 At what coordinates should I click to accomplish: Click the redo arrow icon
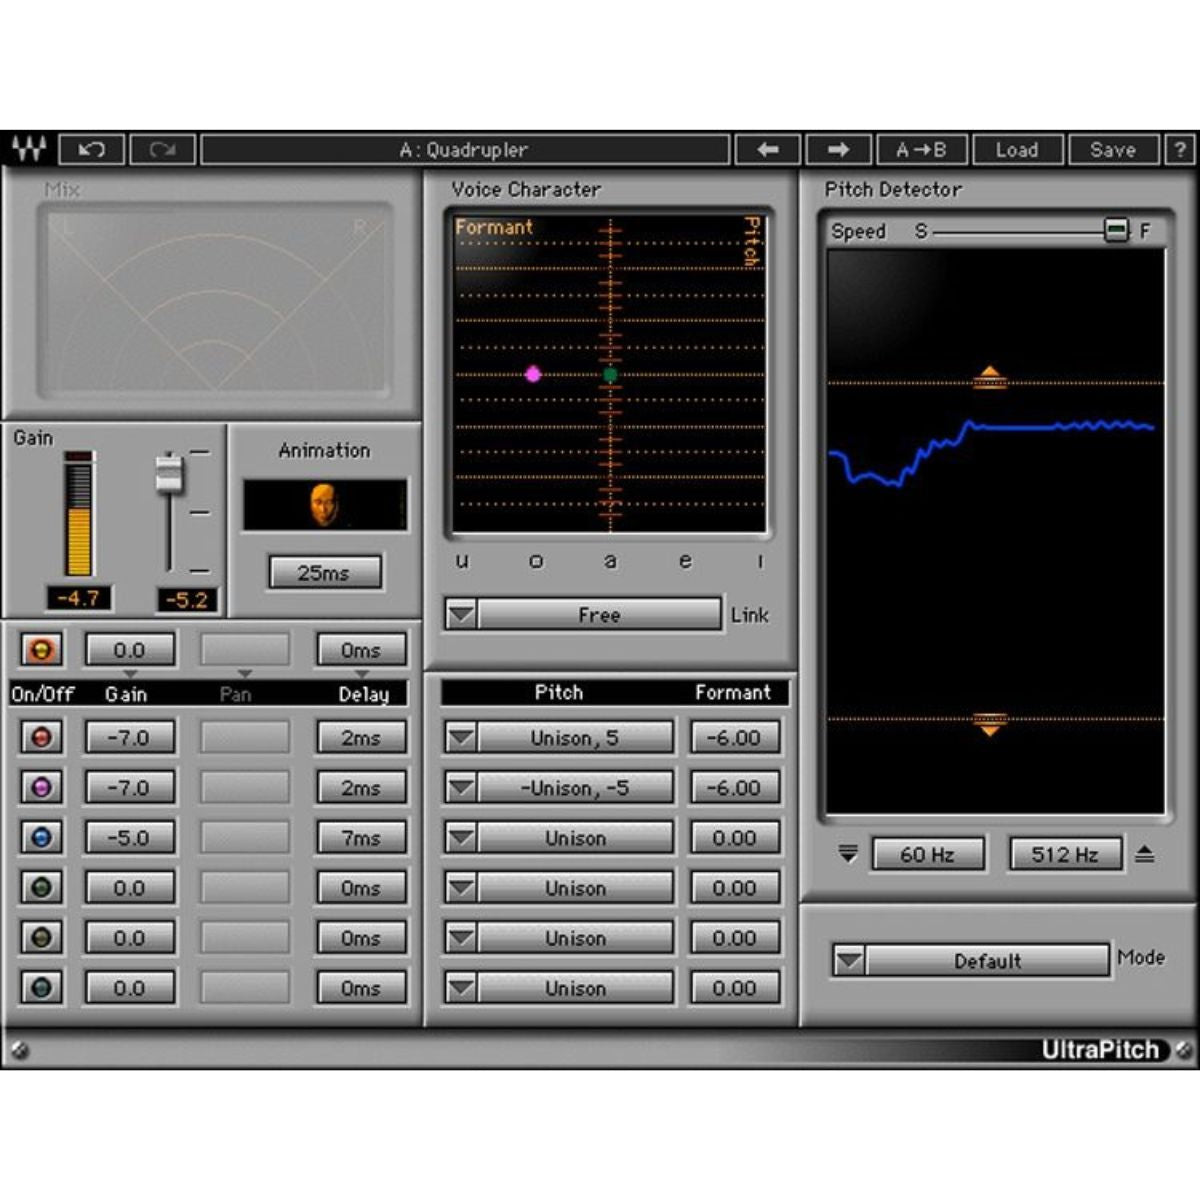pyautogui.click(x=164, y=150)
